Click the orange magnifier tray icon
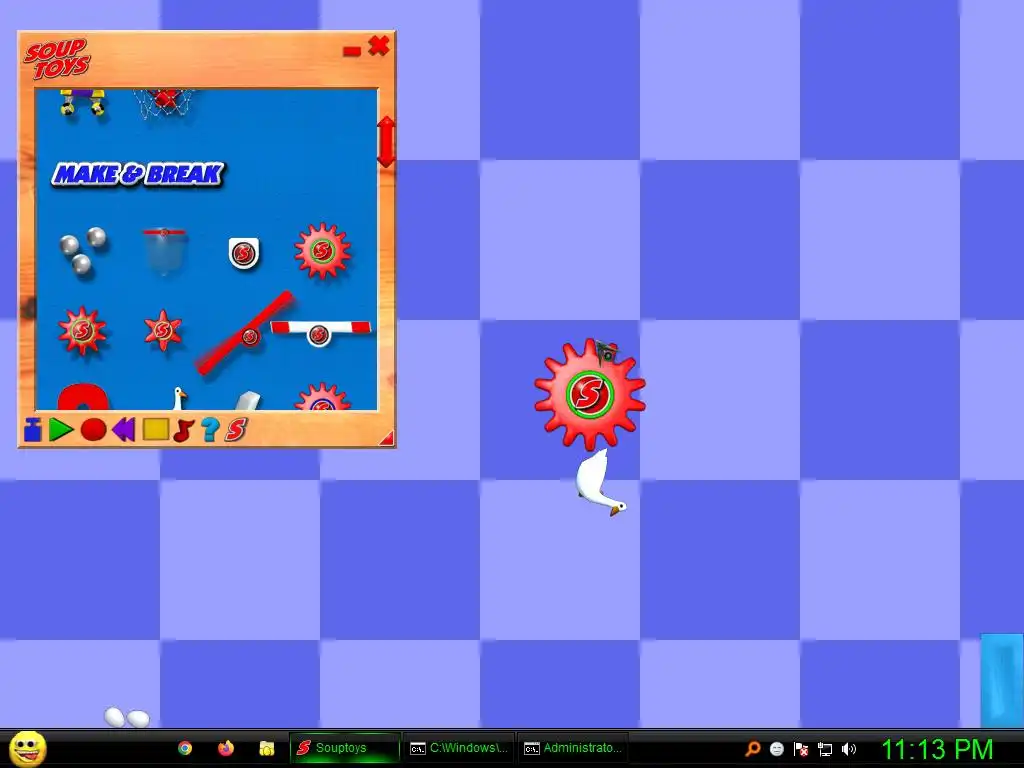The image size is (1024, 768). point(753,748)
